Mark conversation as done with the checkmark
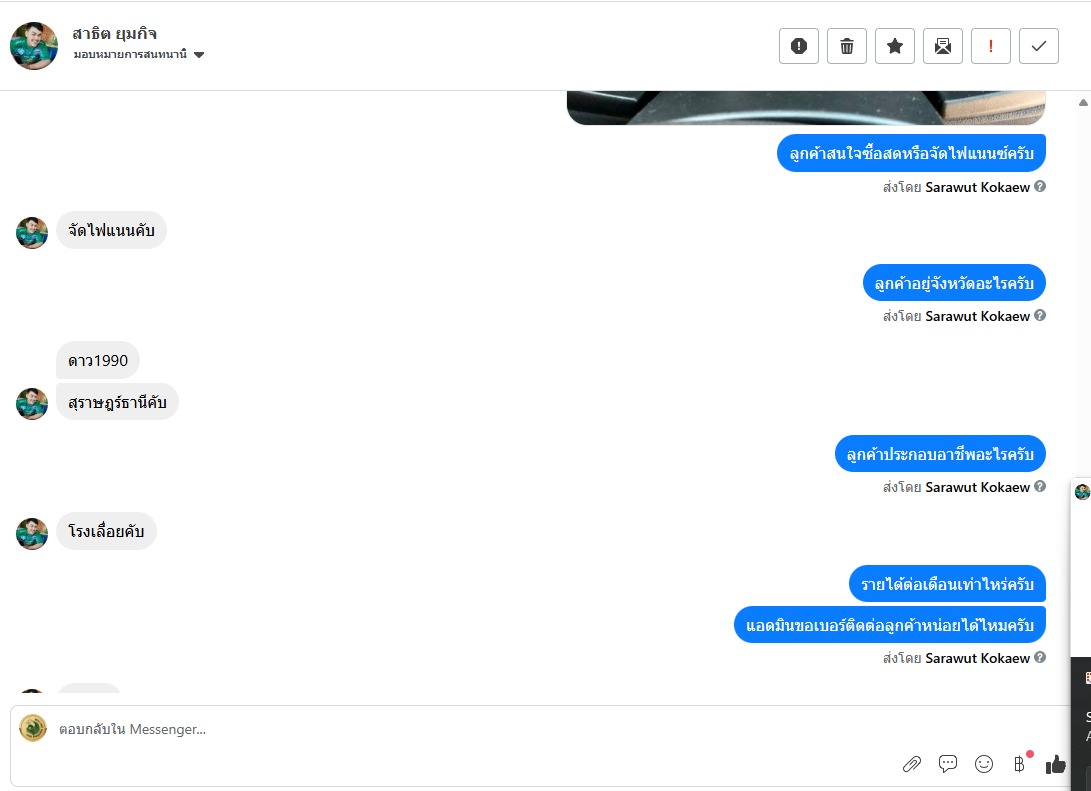 tap(1039, 46)
